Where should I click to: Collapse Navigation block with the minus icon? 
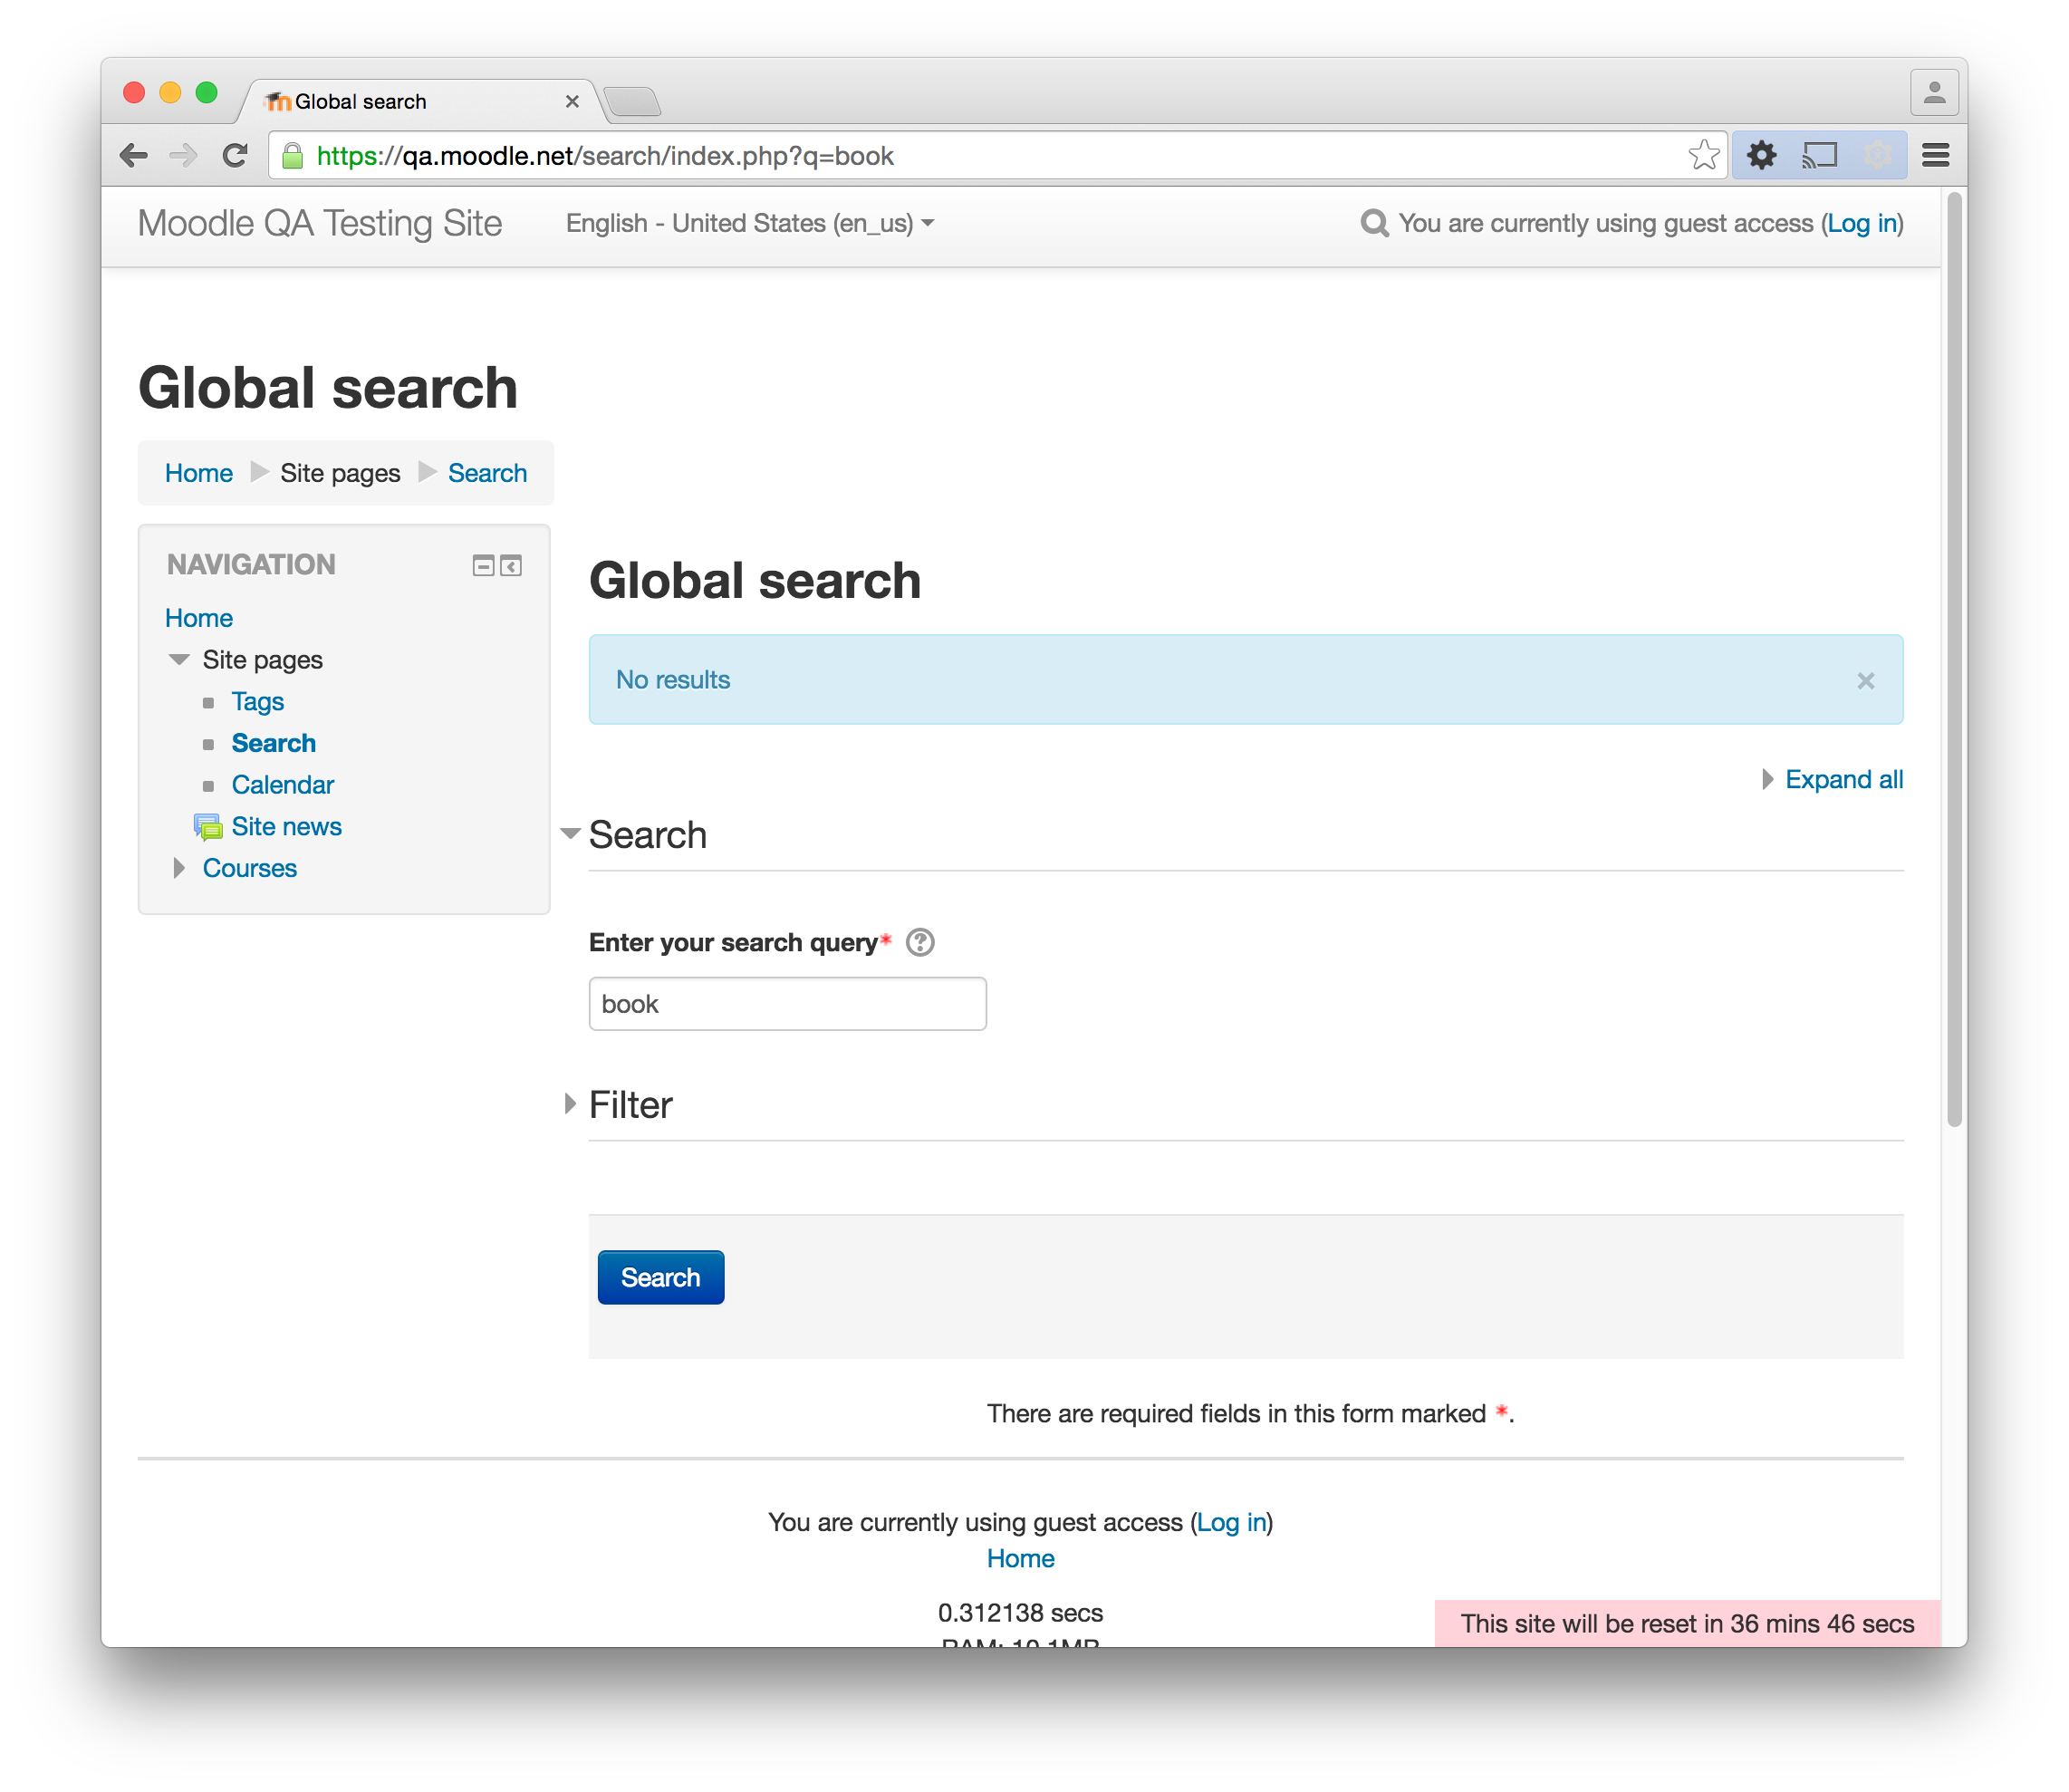[x=483, y=566]
